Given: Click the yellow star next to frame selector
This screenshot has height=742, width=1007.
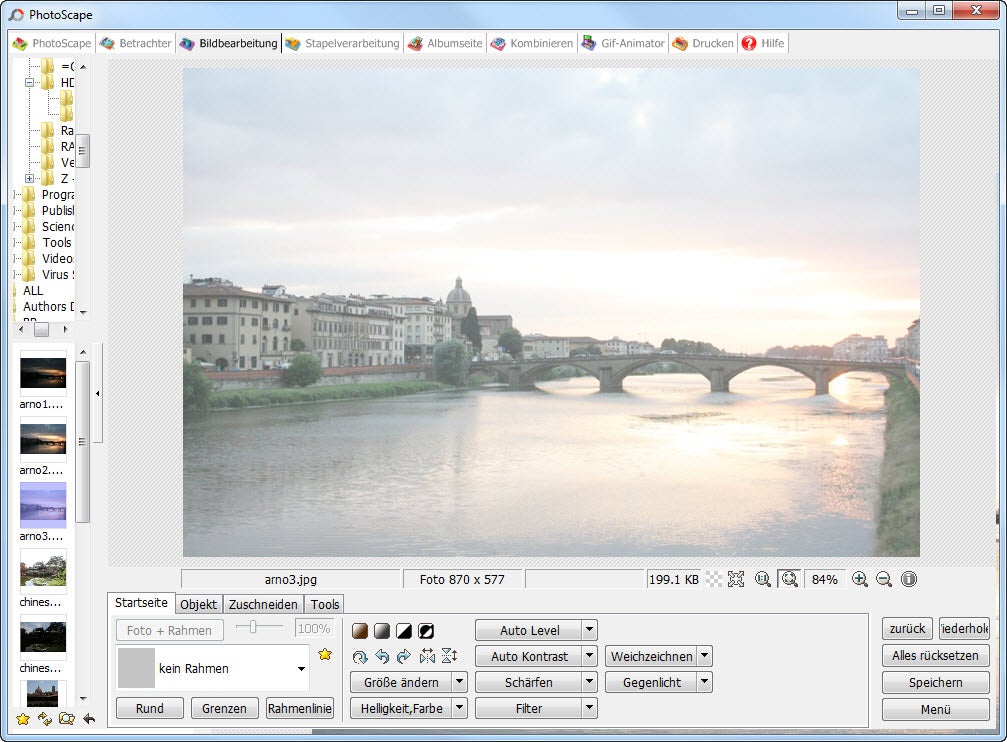Looking at the screenshot, I should pos(324,654).
